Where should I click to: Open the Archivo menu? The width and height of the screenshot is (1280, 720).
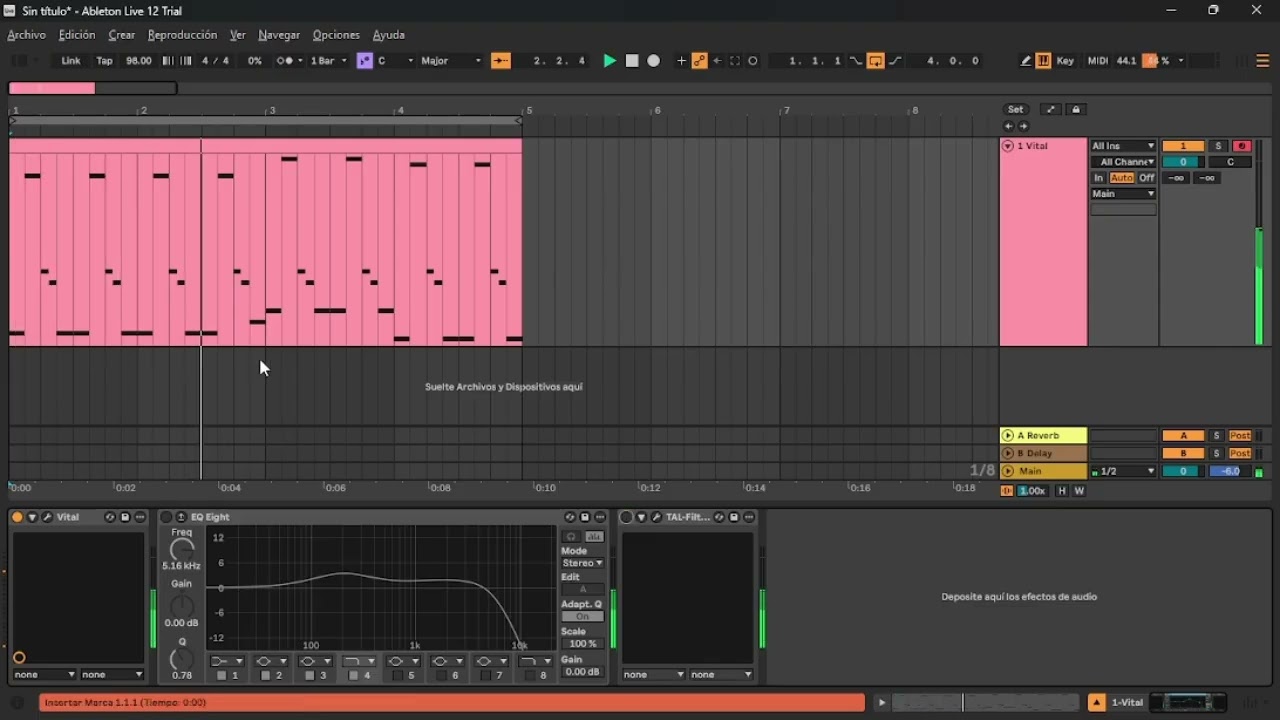click(26, 35)
